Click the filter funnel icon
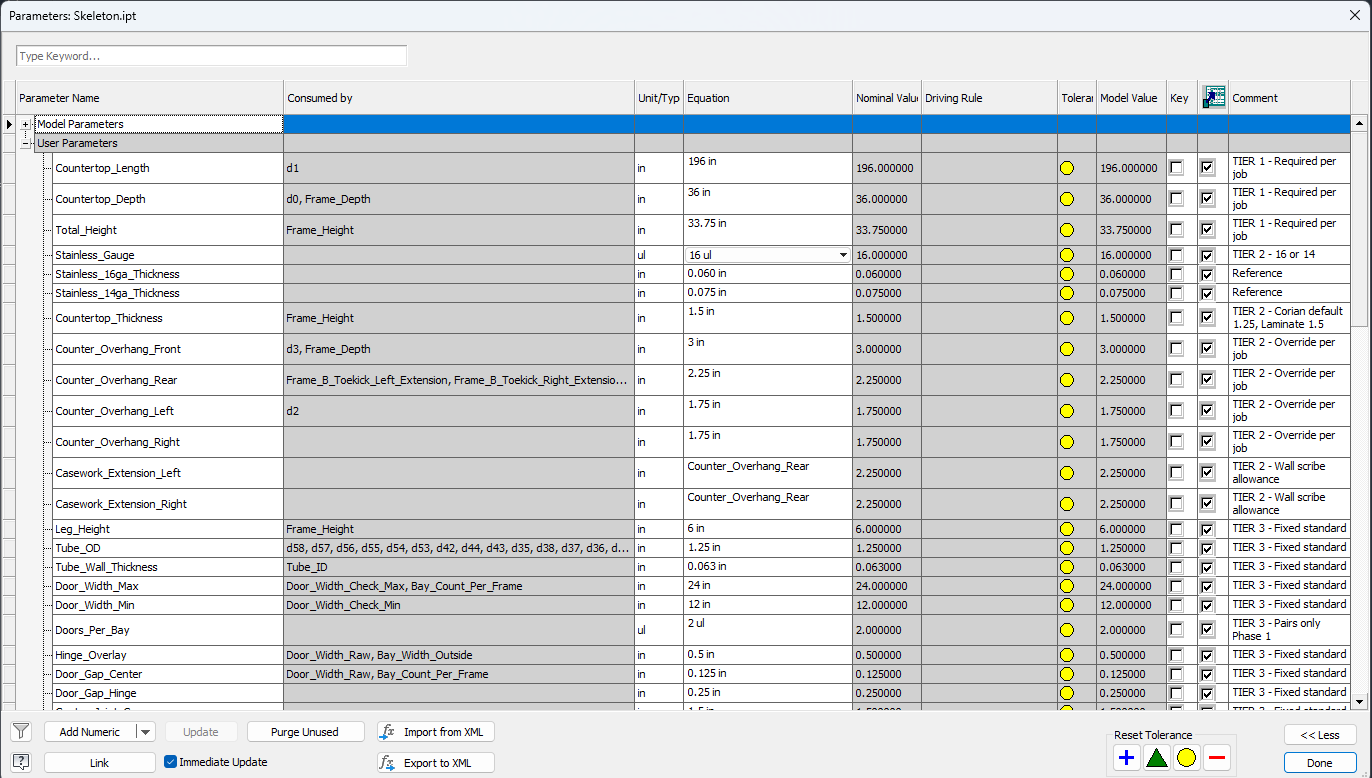Viewport: 1372px width, 778px height. 21,731
